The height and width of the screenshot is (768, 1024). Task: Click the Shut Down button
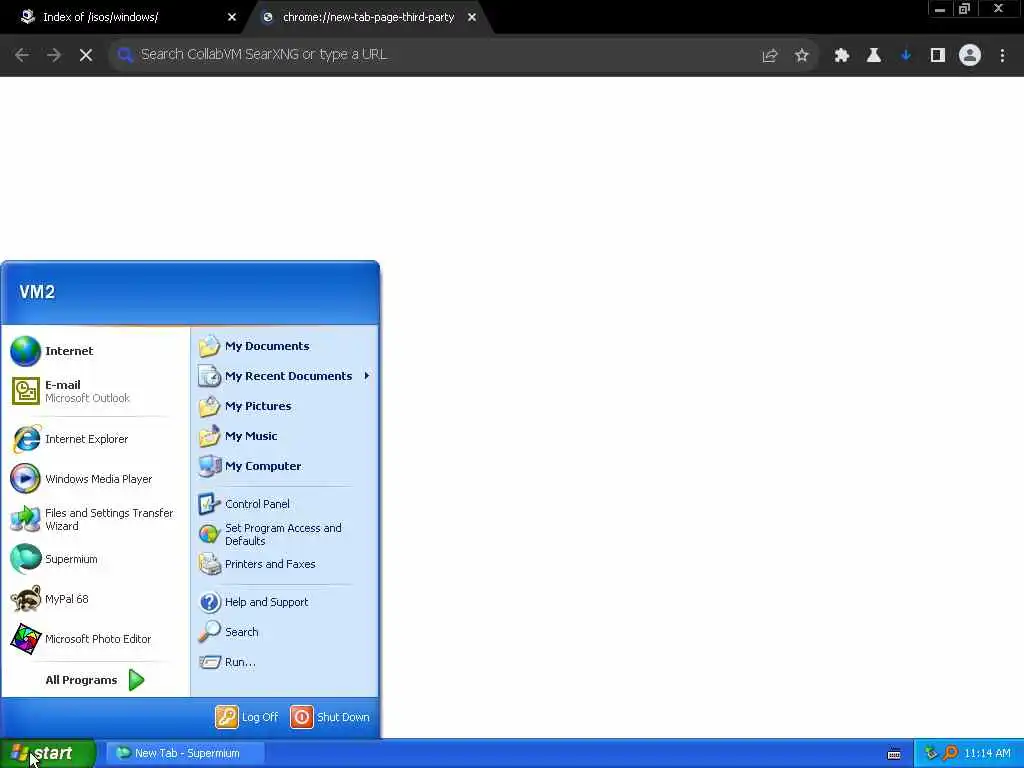[x=330, y=717]
